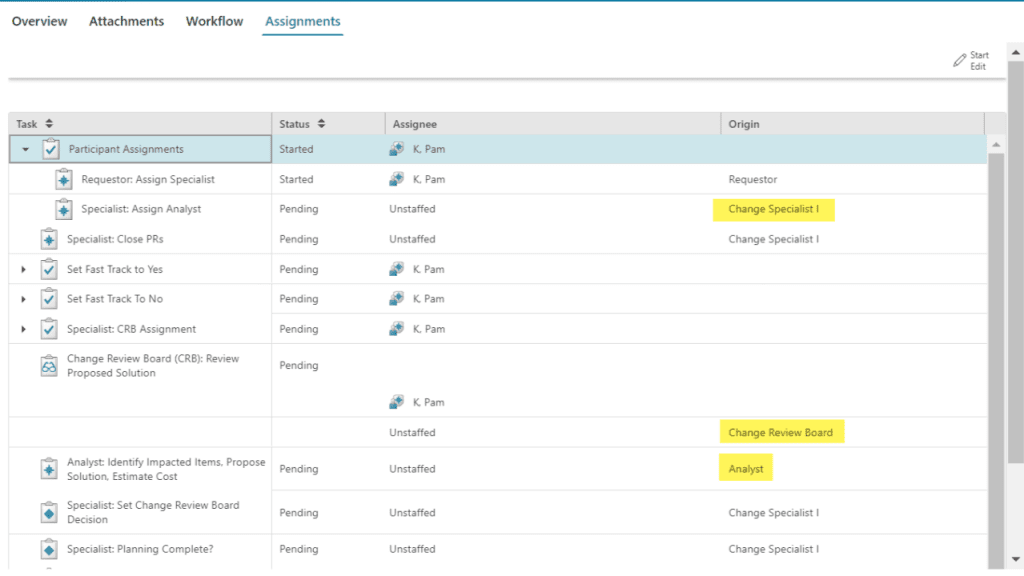Viewport: 1024px width, 576px height.
Task: Click the Specialist: CRB Assignment checkbox icon
Action: click(x=49, y=330)
